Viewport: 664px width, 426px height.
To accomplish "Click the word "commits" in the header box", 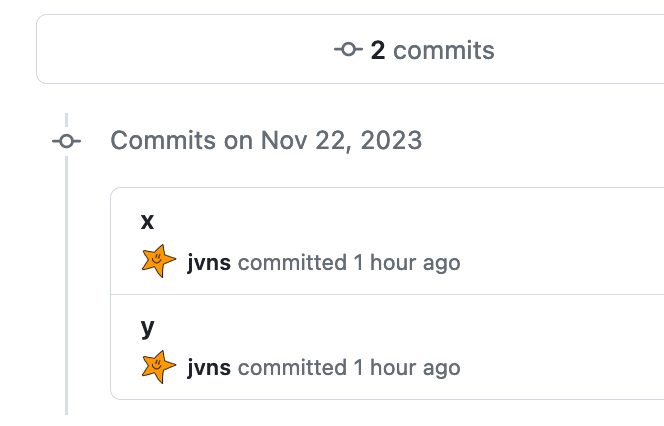I will tap(443, 50).
